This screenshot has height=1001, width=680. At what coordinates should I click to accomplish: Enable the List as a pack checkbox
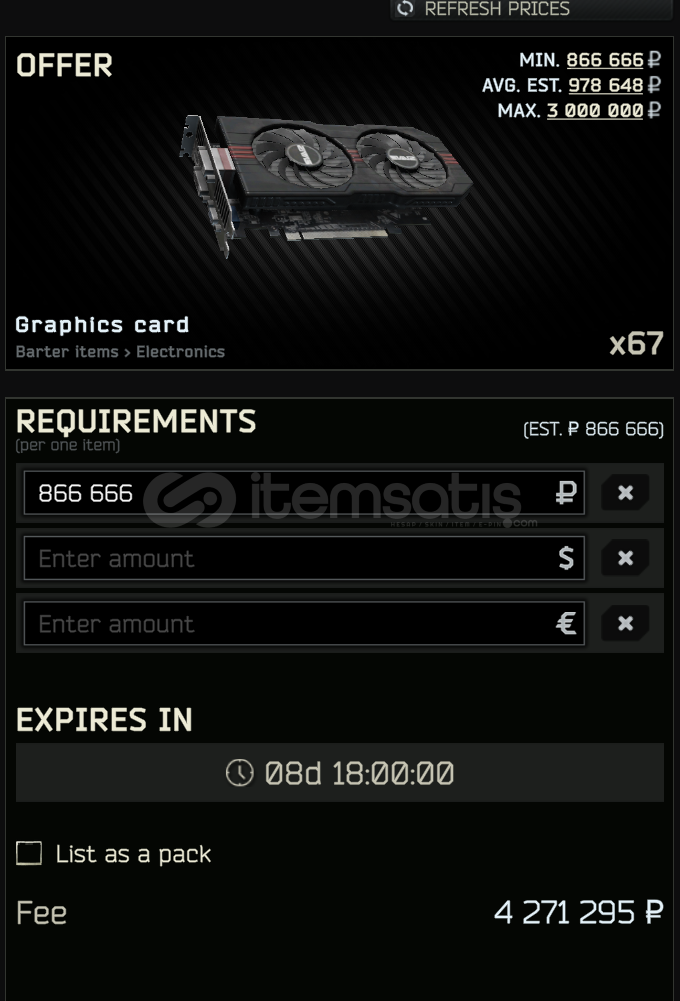point(29,853)
